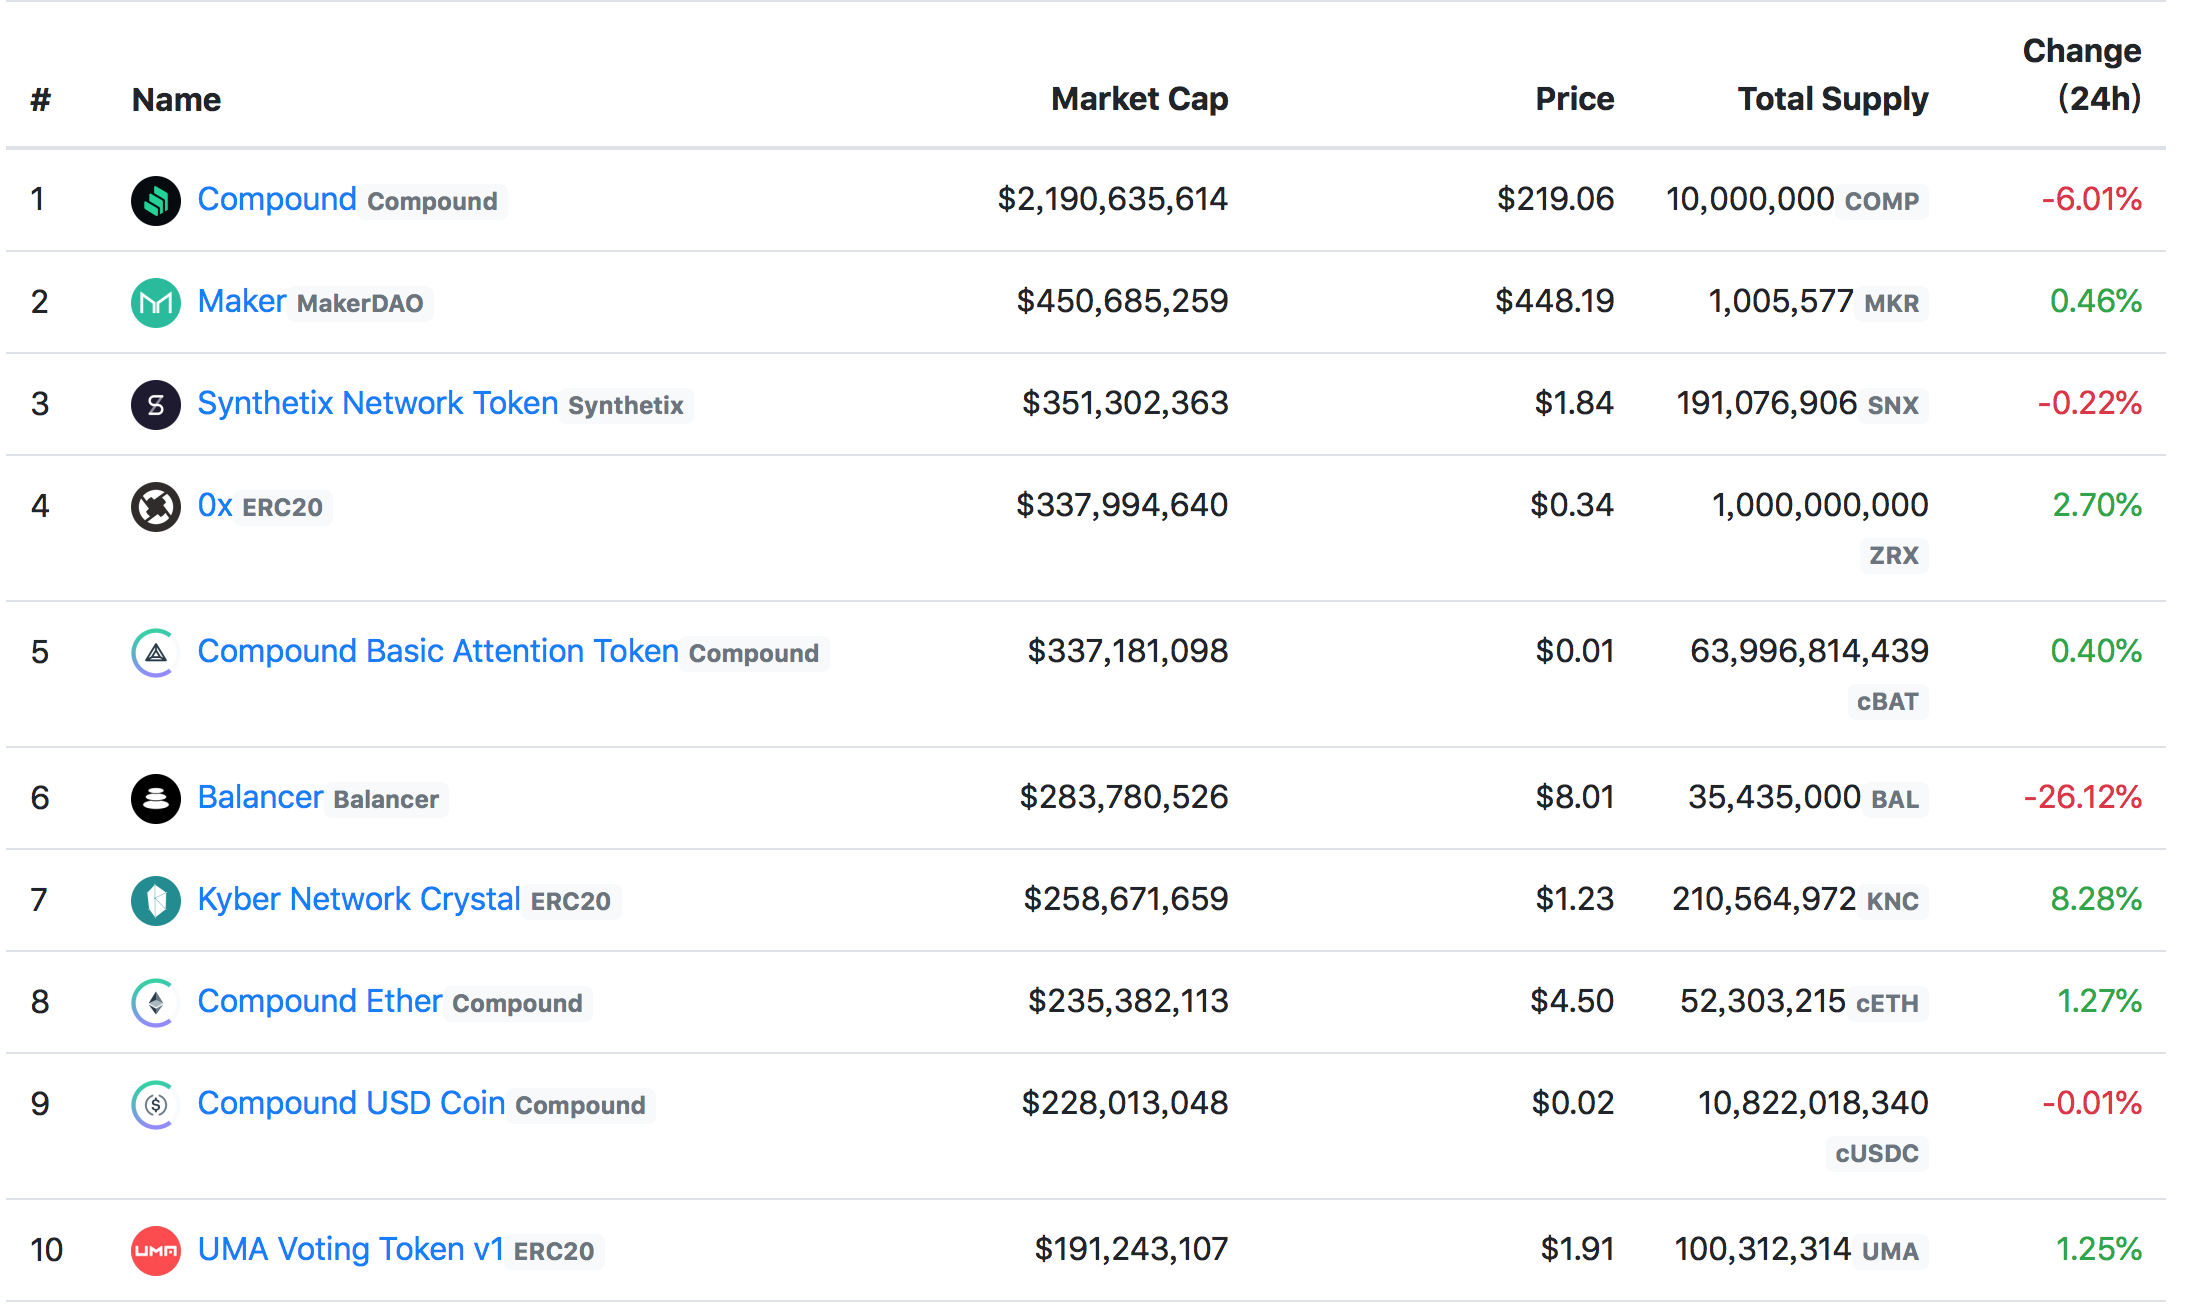This screenshot has height=1306, width=2192.
Task: Click Compound tag beside Compound Ether
Action: 517,1003
